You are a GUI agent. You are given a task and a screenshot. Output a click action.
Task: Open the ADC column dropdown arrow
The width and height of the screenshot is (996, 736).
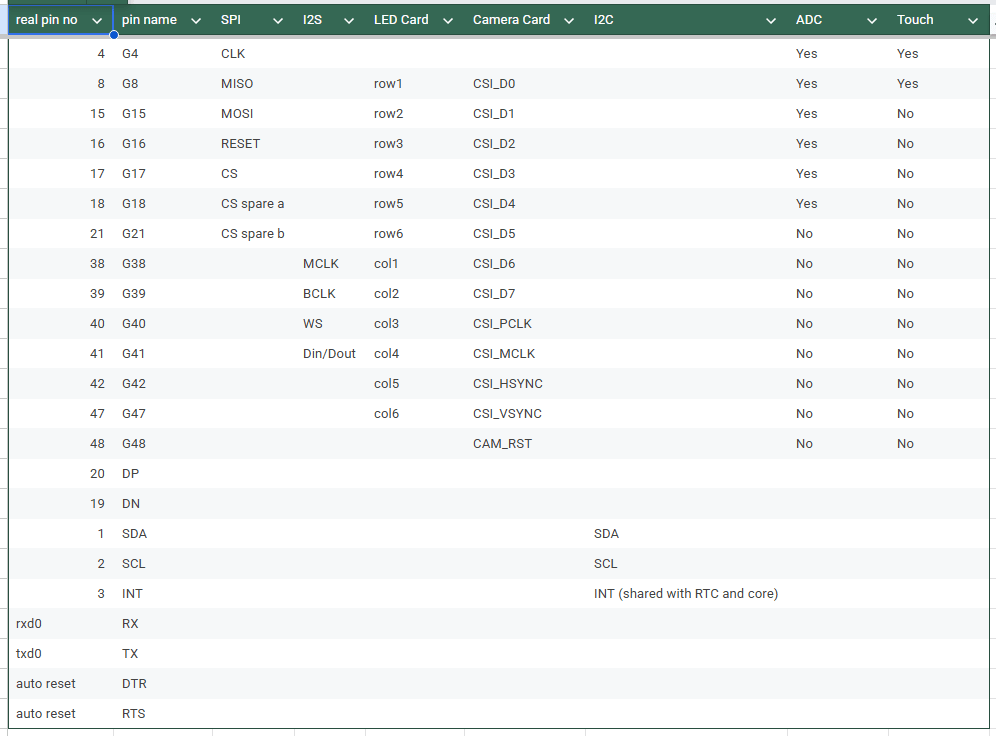pyautogui.click(x=872, y=20)
